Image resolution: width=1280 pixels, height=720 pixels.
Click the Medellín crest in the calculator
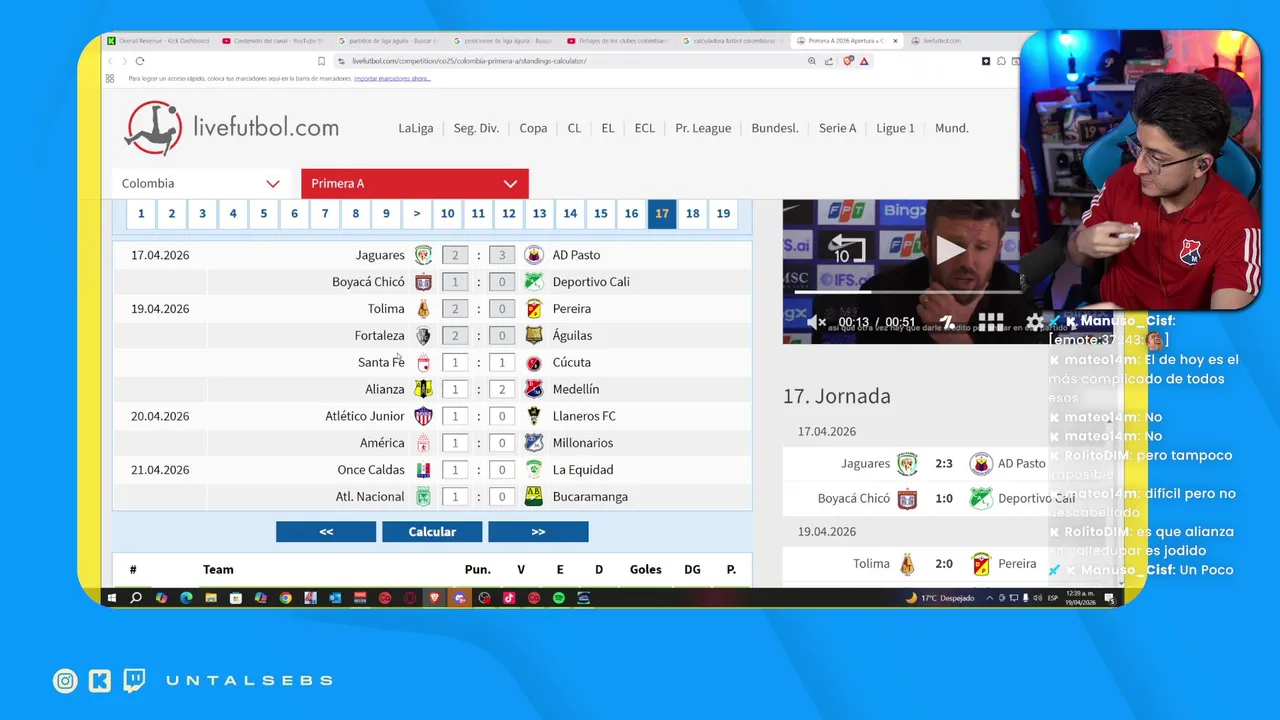coord(533,389)
